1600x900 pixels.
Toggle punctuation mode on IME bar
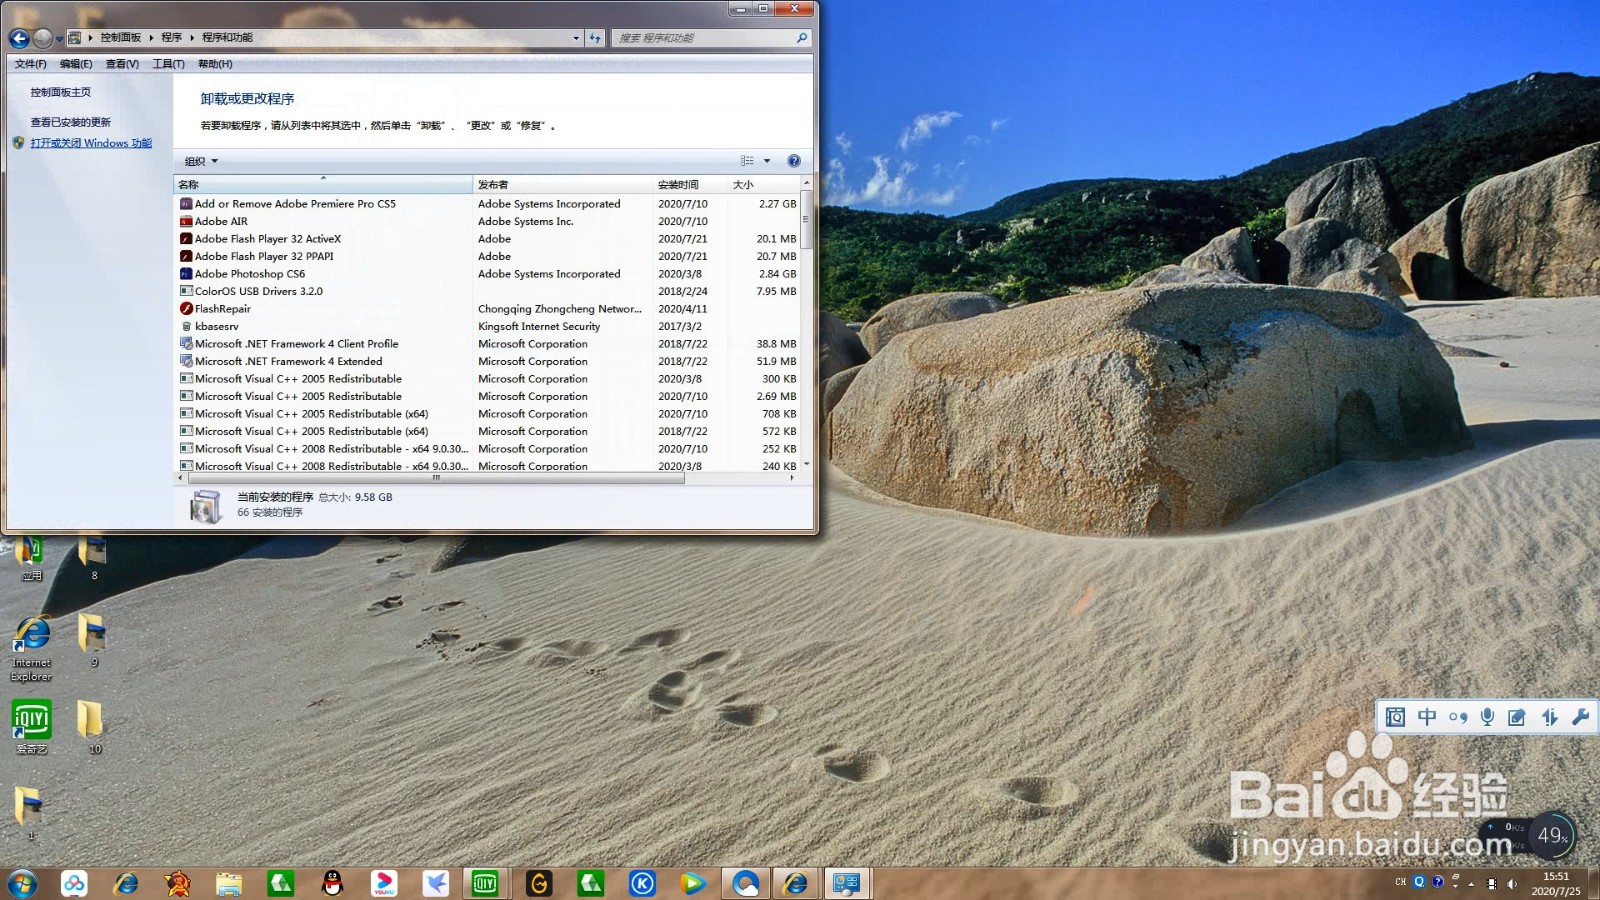coord(1458,717)
